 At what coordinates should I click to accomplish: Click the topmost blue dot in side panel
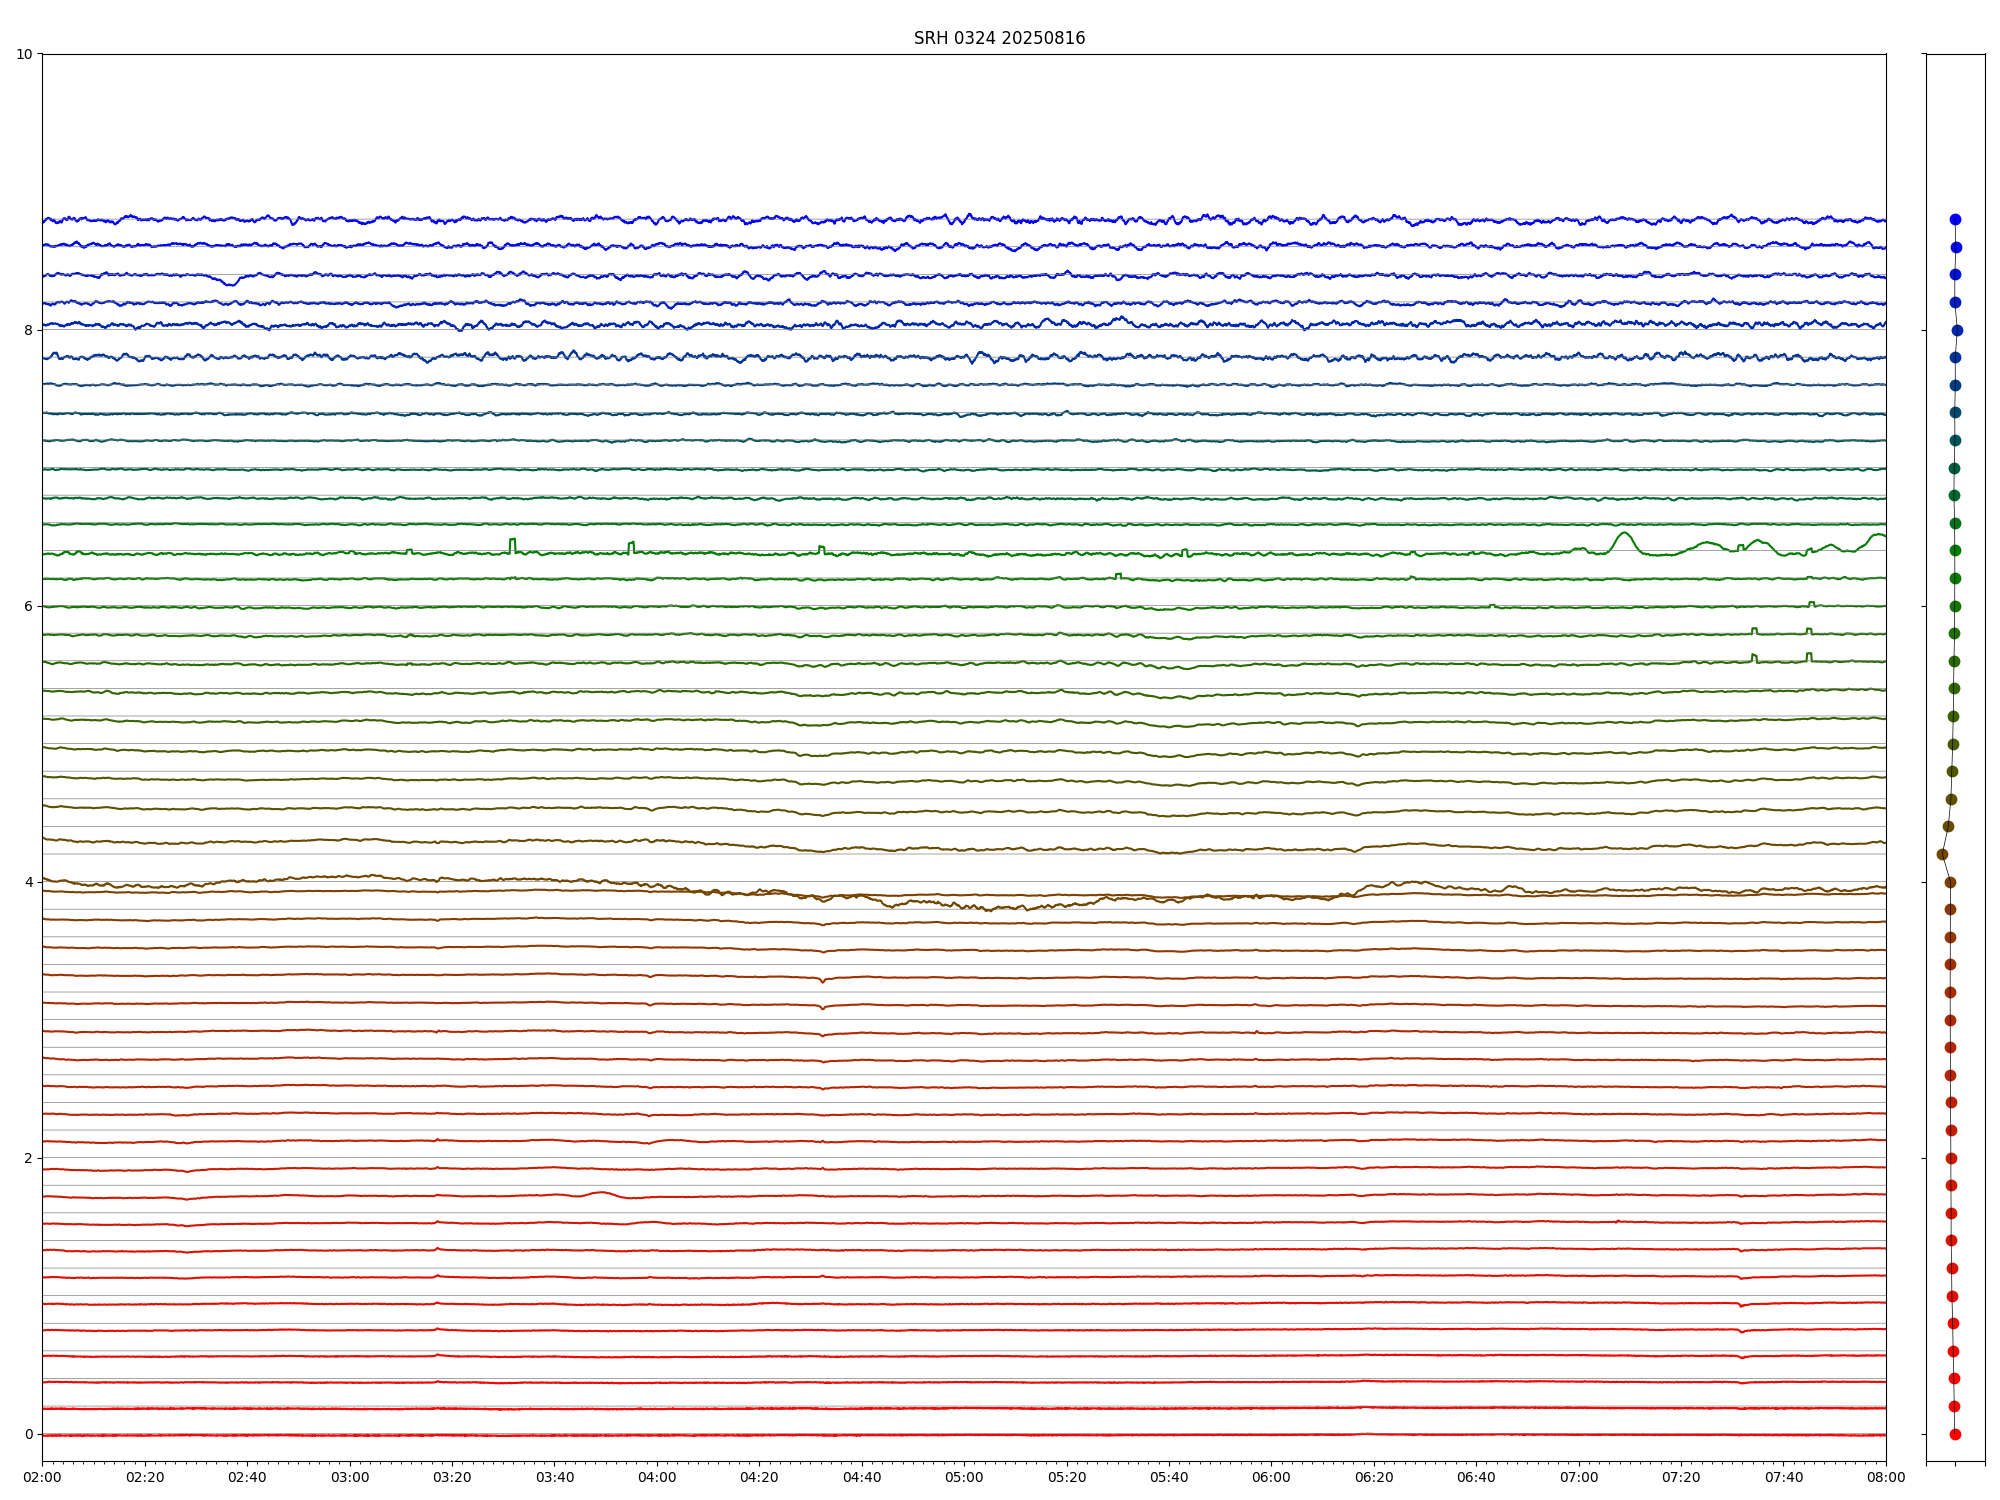pos(1955,219)
